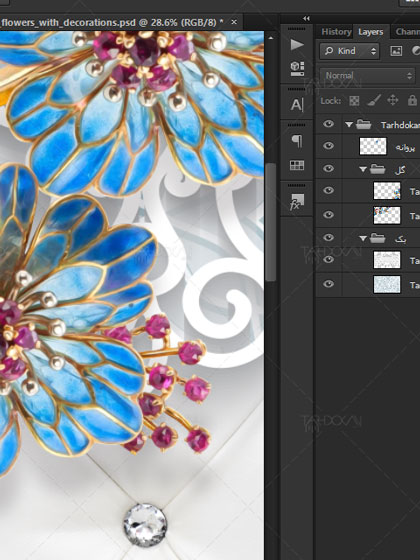Click the Tarhdokan group folder icon
This screenshot has width=420, height=560.
[x=364, y=124]
